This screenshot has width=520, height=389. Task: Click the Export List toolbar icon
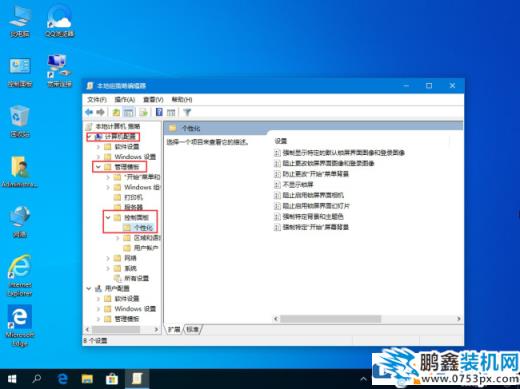click(x=144, y=112)
